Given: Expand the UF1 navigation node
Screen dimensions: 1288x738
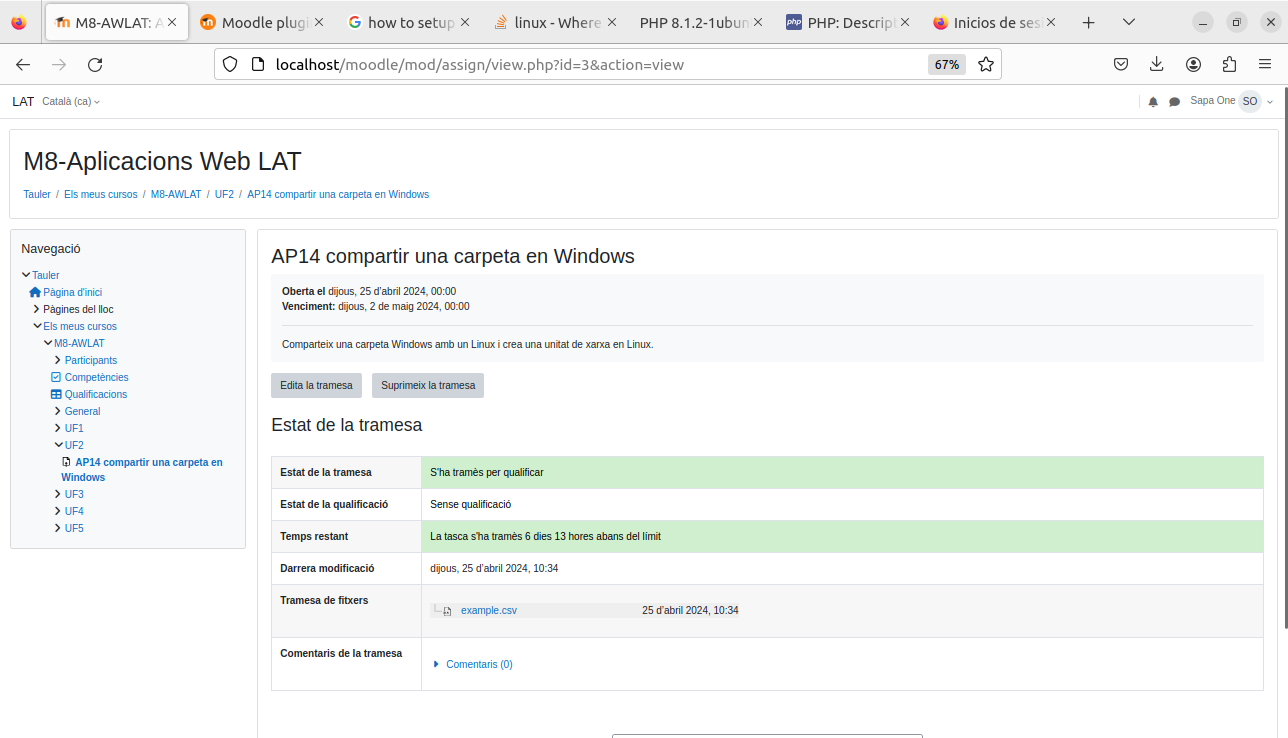Looking at the screenshot, I should pos(58,428).
